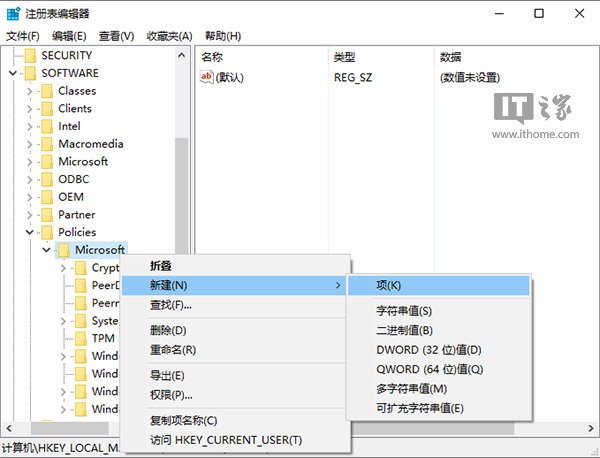Click the REG_SZ type cell
Image resolution: width=600 pixels, height=458 pixels.
click(353, 78)
